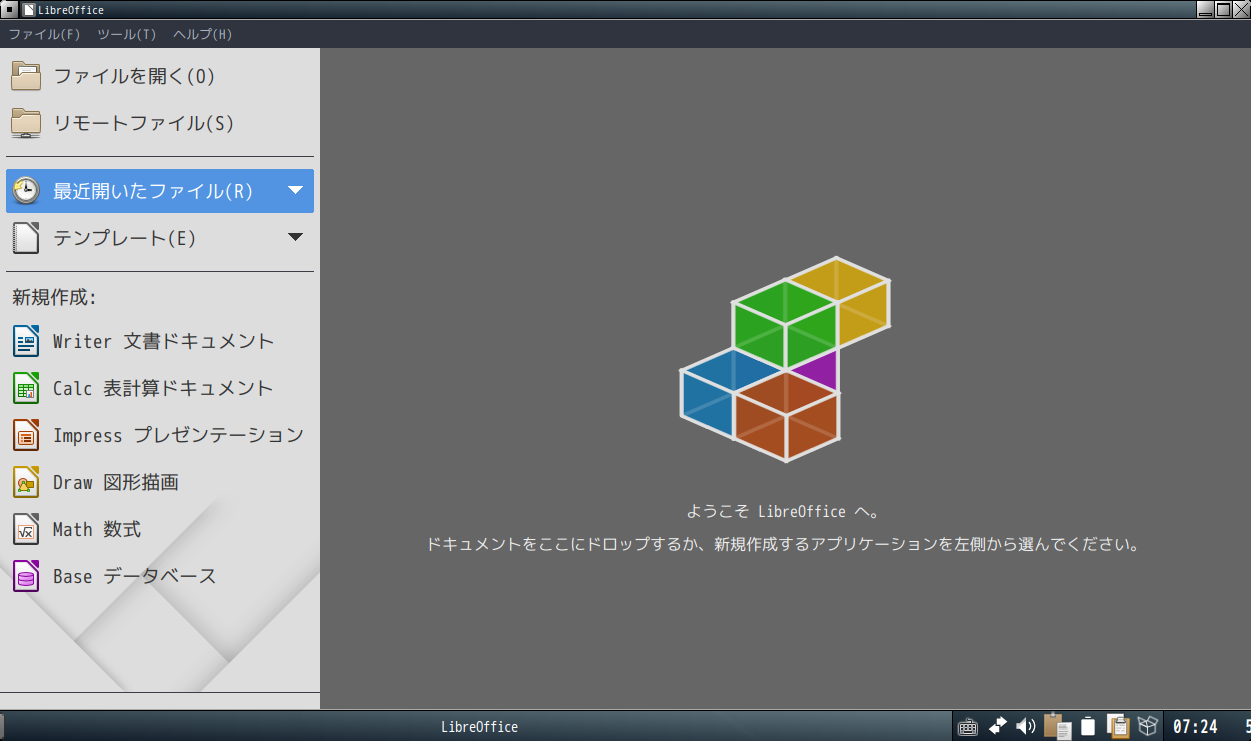The image size is (1251, 741).
Task: Click the 07:24 taskbar clock
Action: coord(1195,727)
